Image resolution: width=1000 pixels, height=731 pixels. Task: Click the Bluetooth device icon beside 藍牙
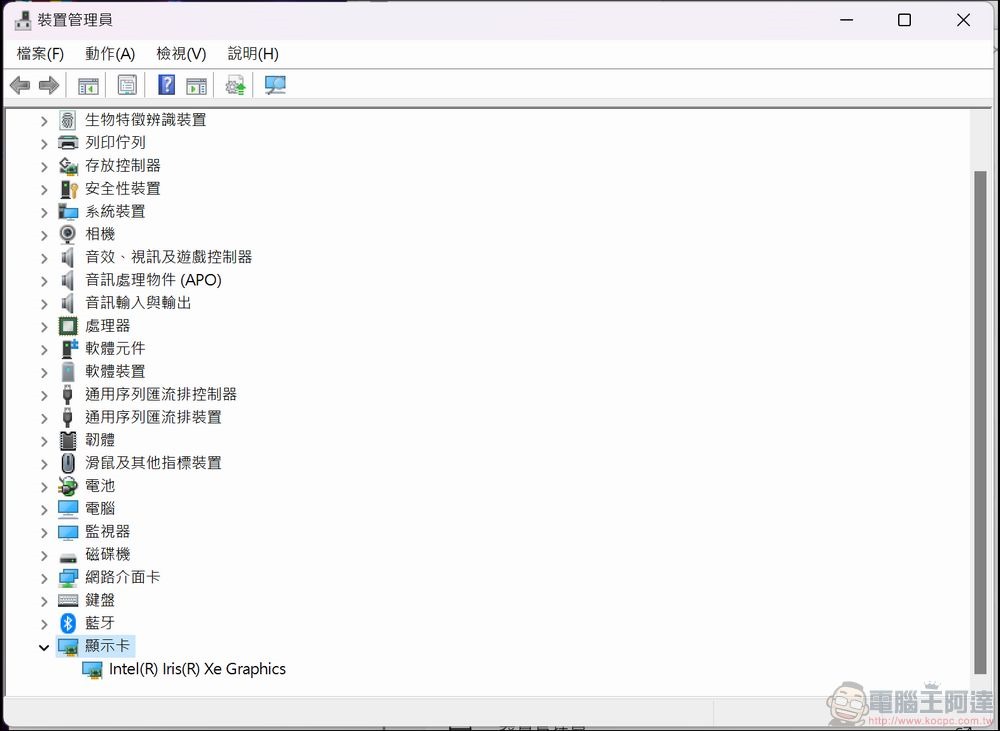coord(67,622)
